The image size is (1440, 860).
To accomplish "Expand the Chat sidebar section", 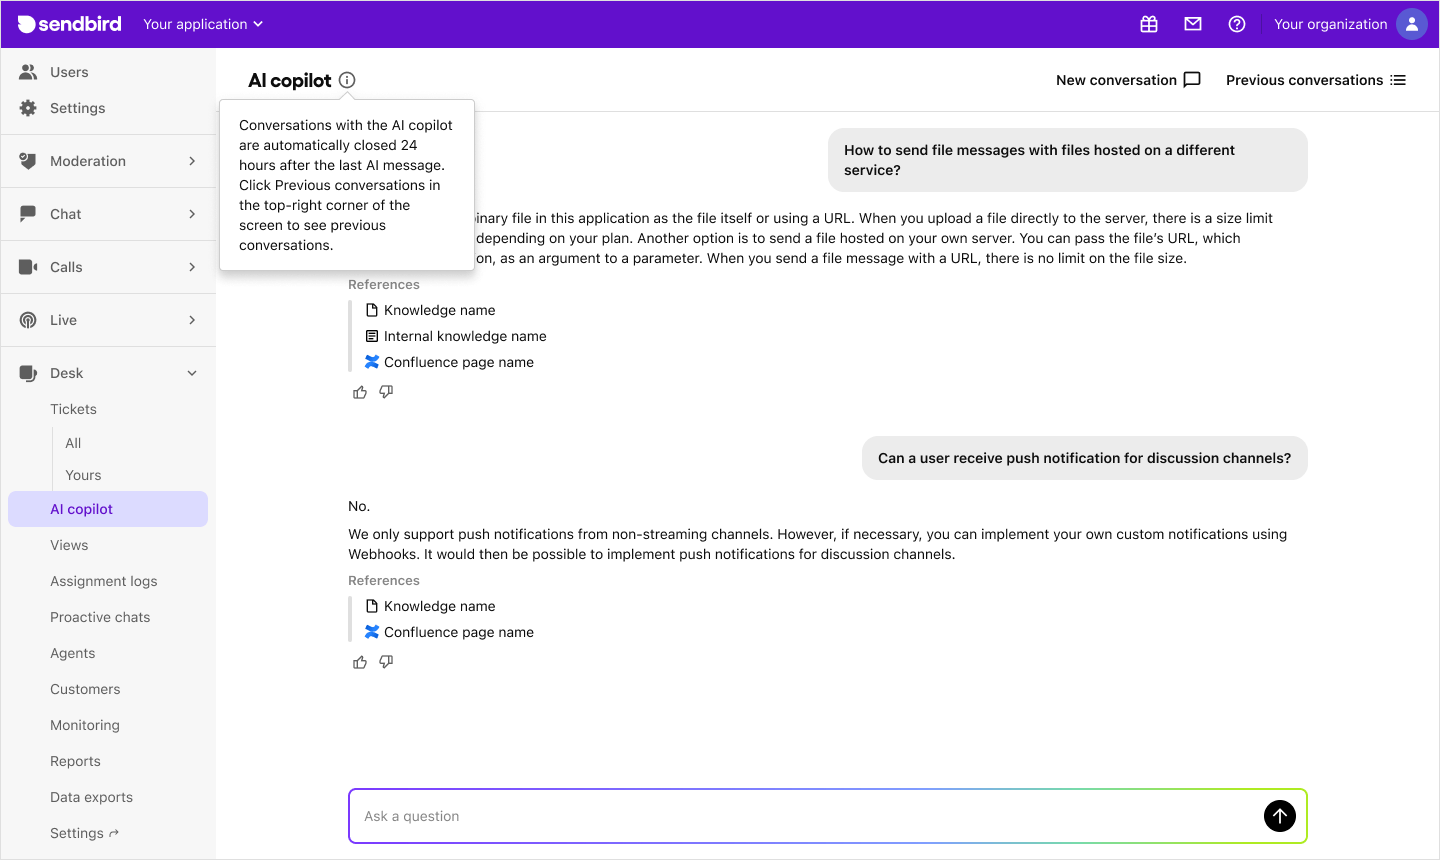I will pos(108,214).
